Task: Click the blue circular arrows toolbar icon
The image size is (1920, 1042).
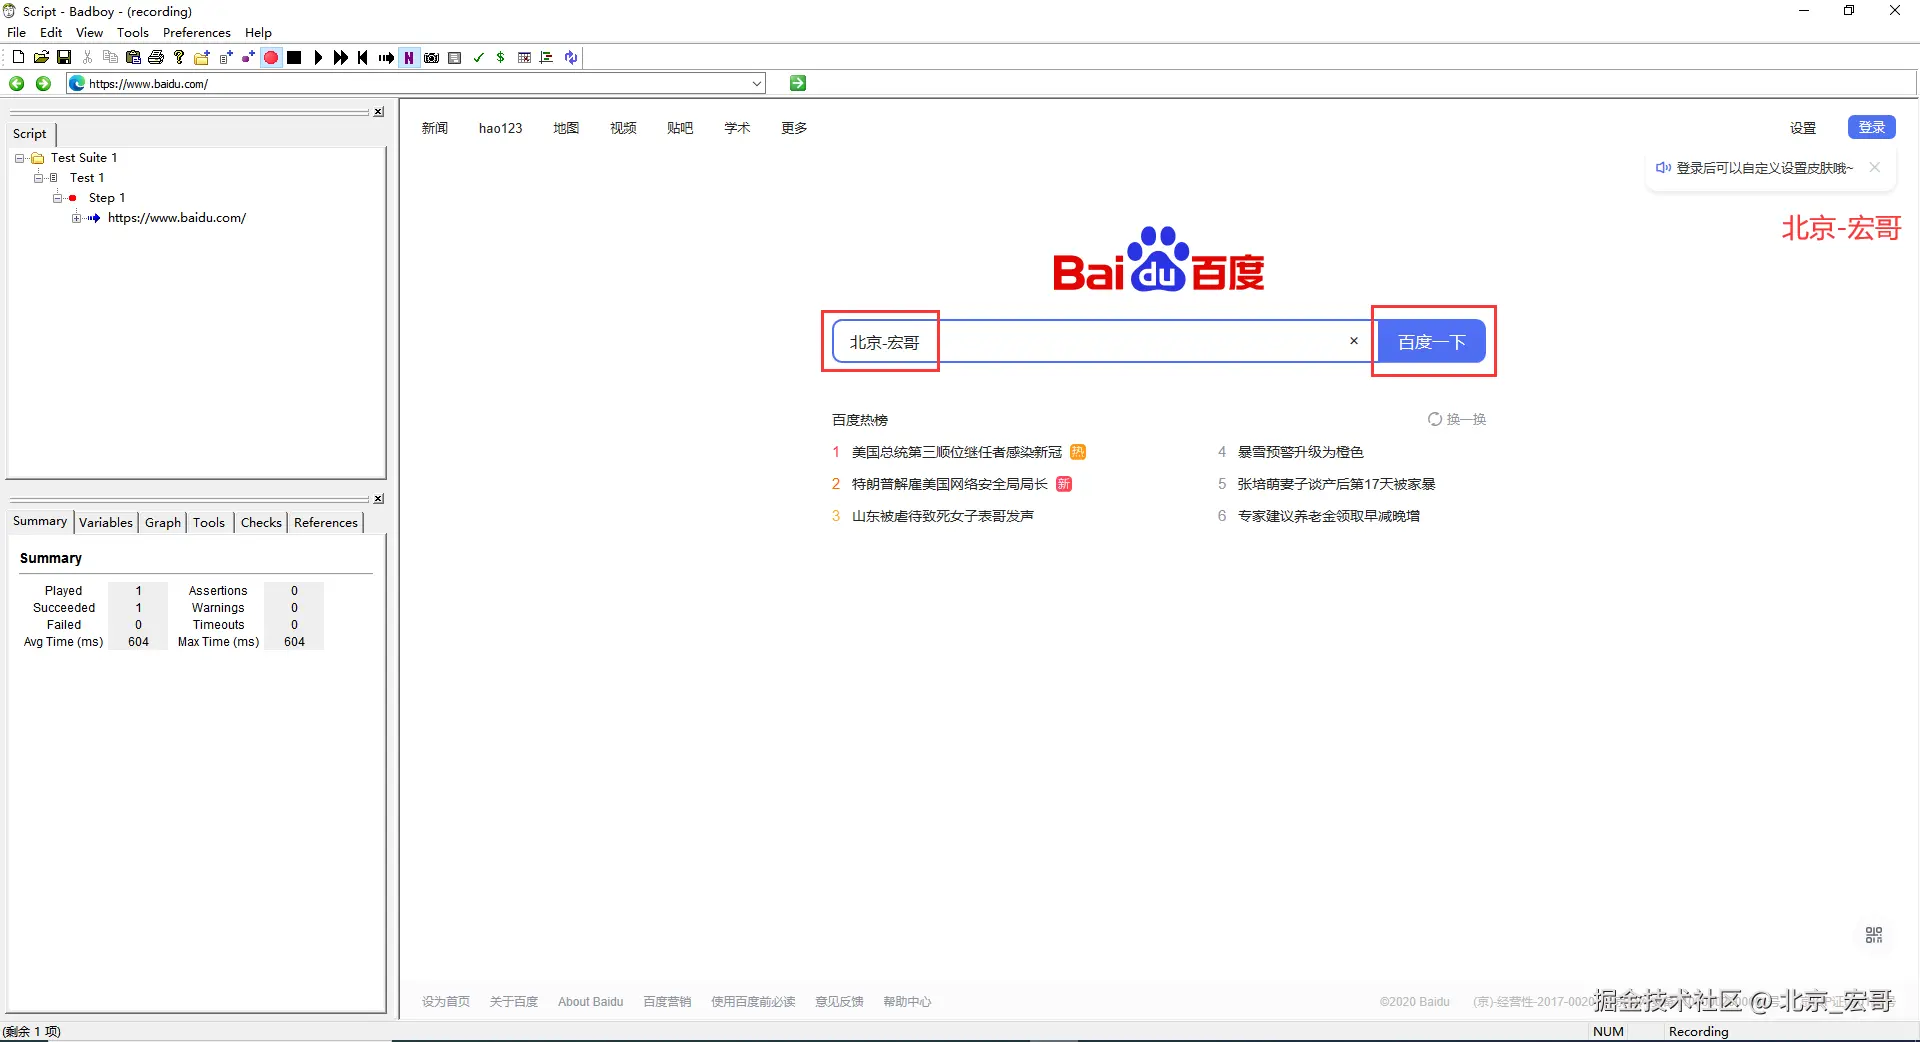Action: click(570, 57)
